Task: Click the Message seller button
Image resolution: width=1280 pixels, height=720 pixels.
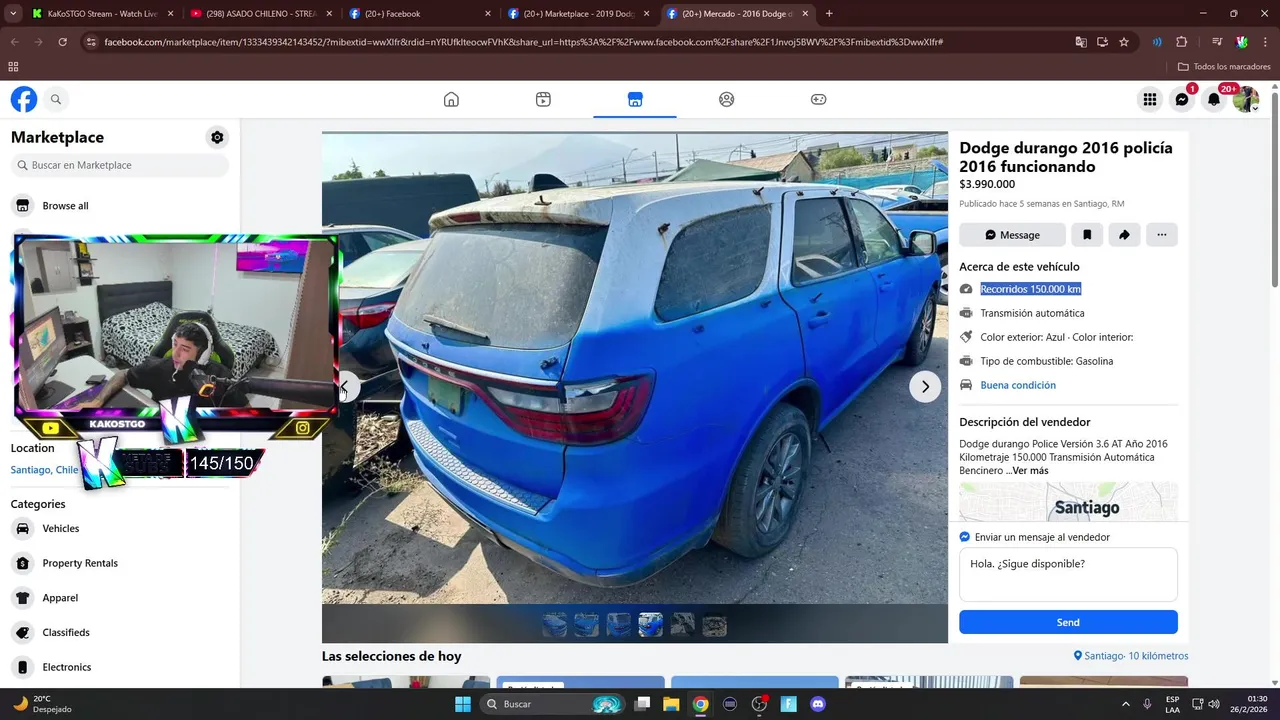Action: [1012, 235]
